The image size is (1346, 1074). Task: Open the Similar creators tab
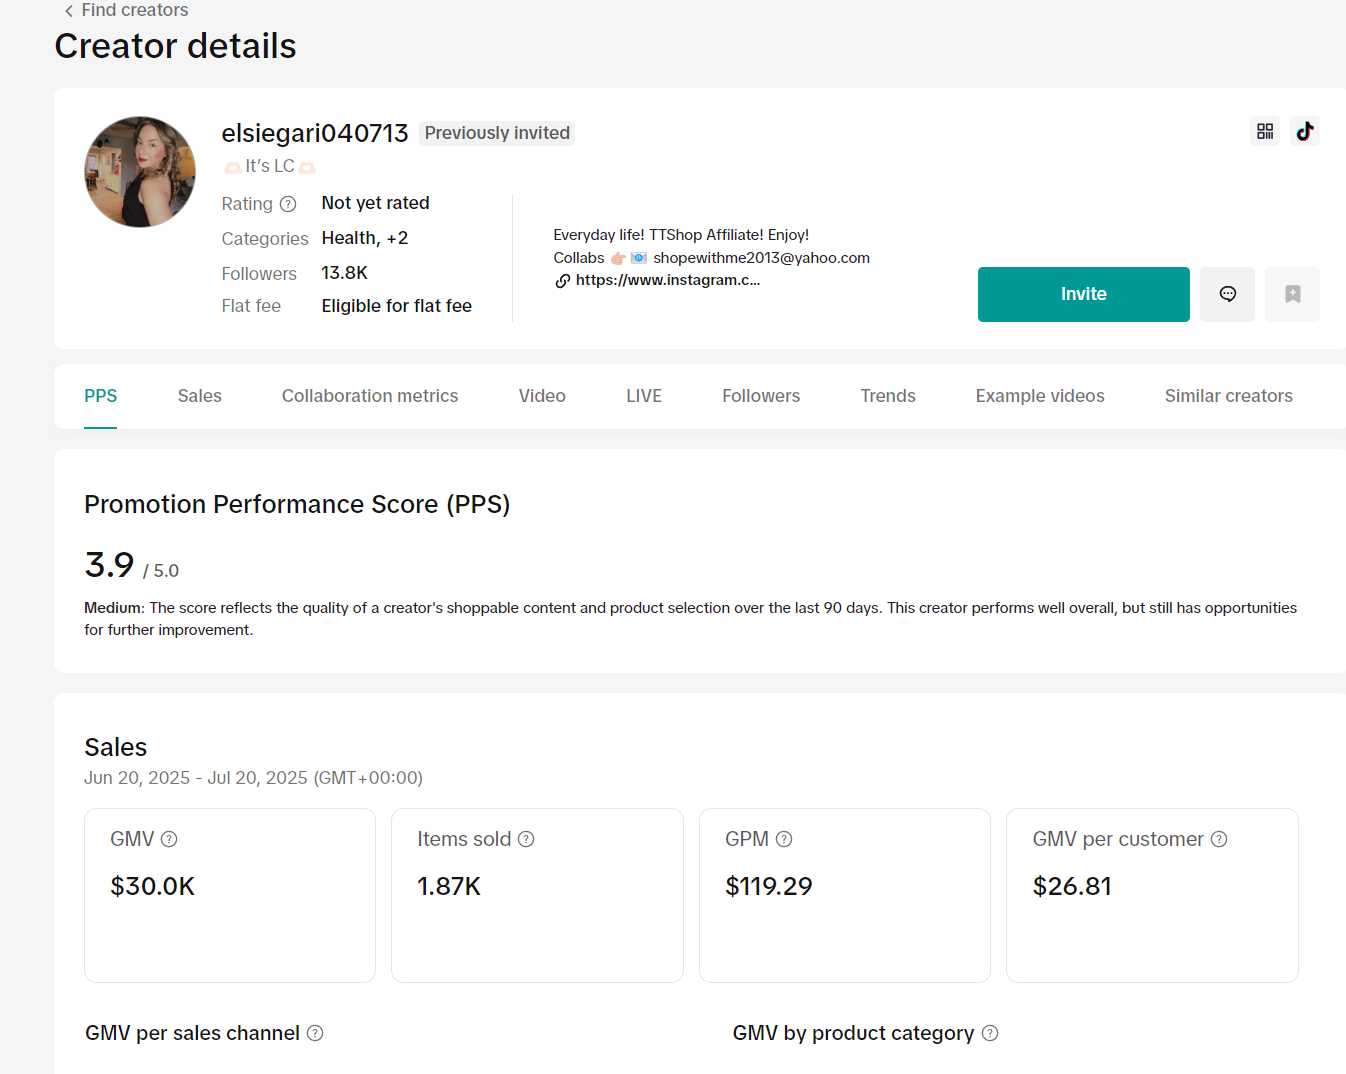pos(1228,396)
